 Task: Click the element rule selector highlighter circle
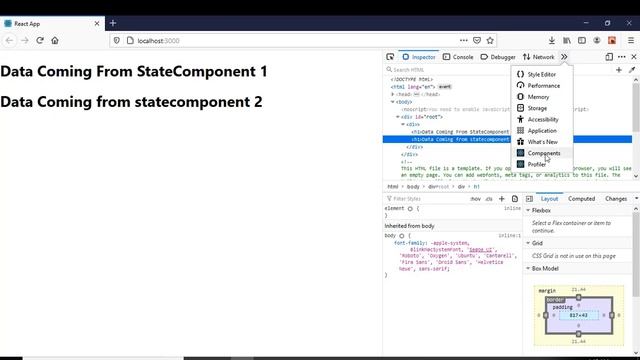point(410,209)
